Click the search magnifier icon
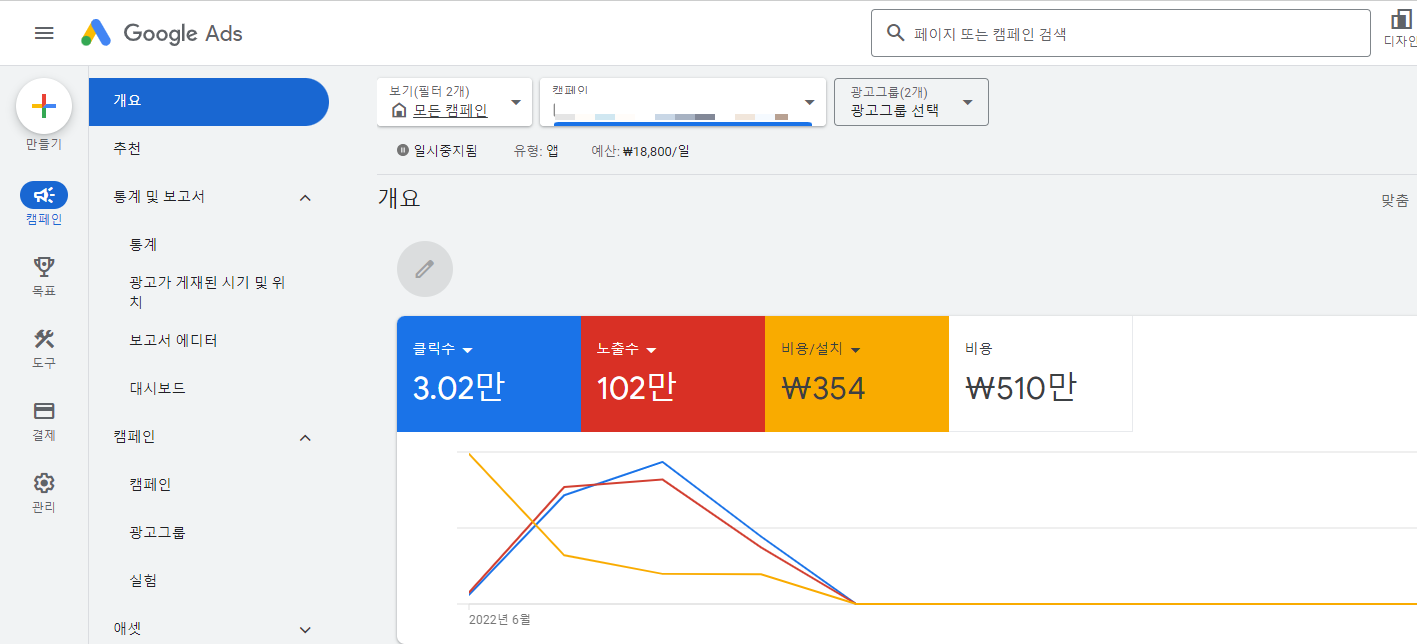 click(894, 32)
